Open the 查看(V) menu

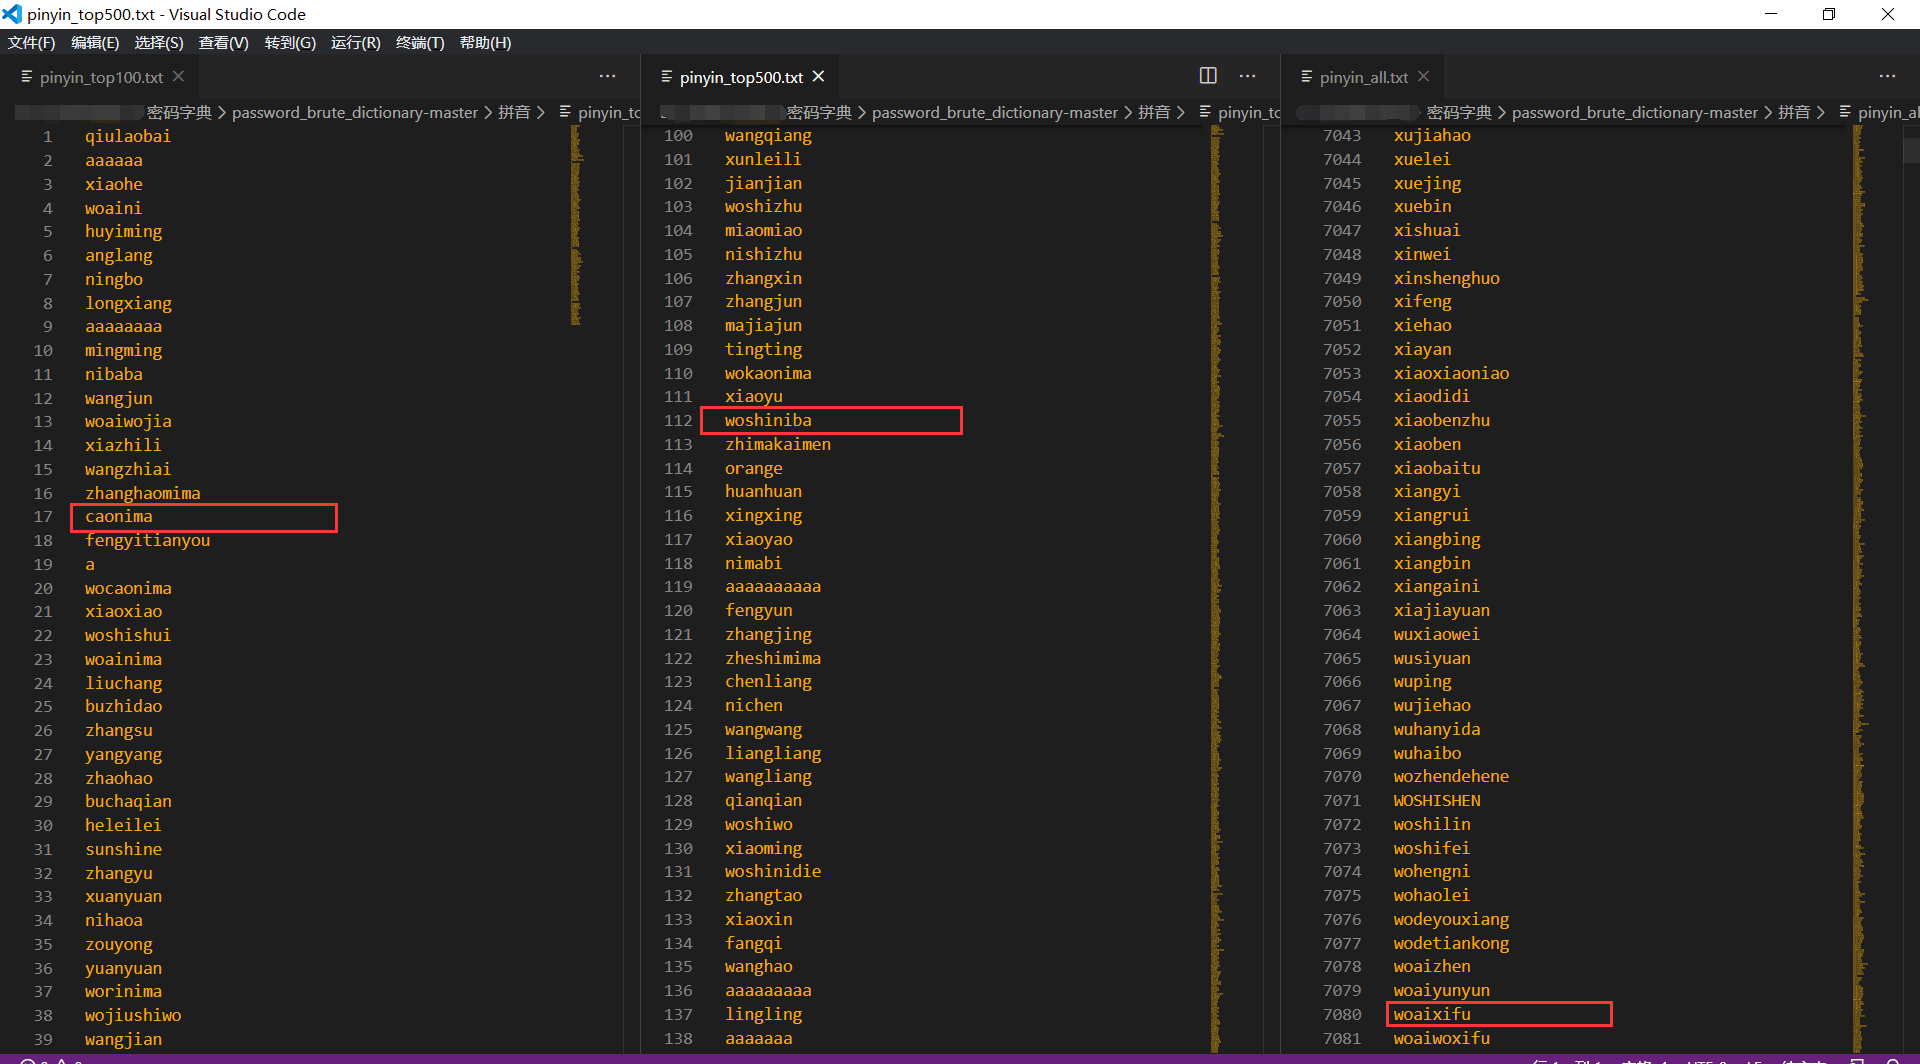click(x=223, y=43)
